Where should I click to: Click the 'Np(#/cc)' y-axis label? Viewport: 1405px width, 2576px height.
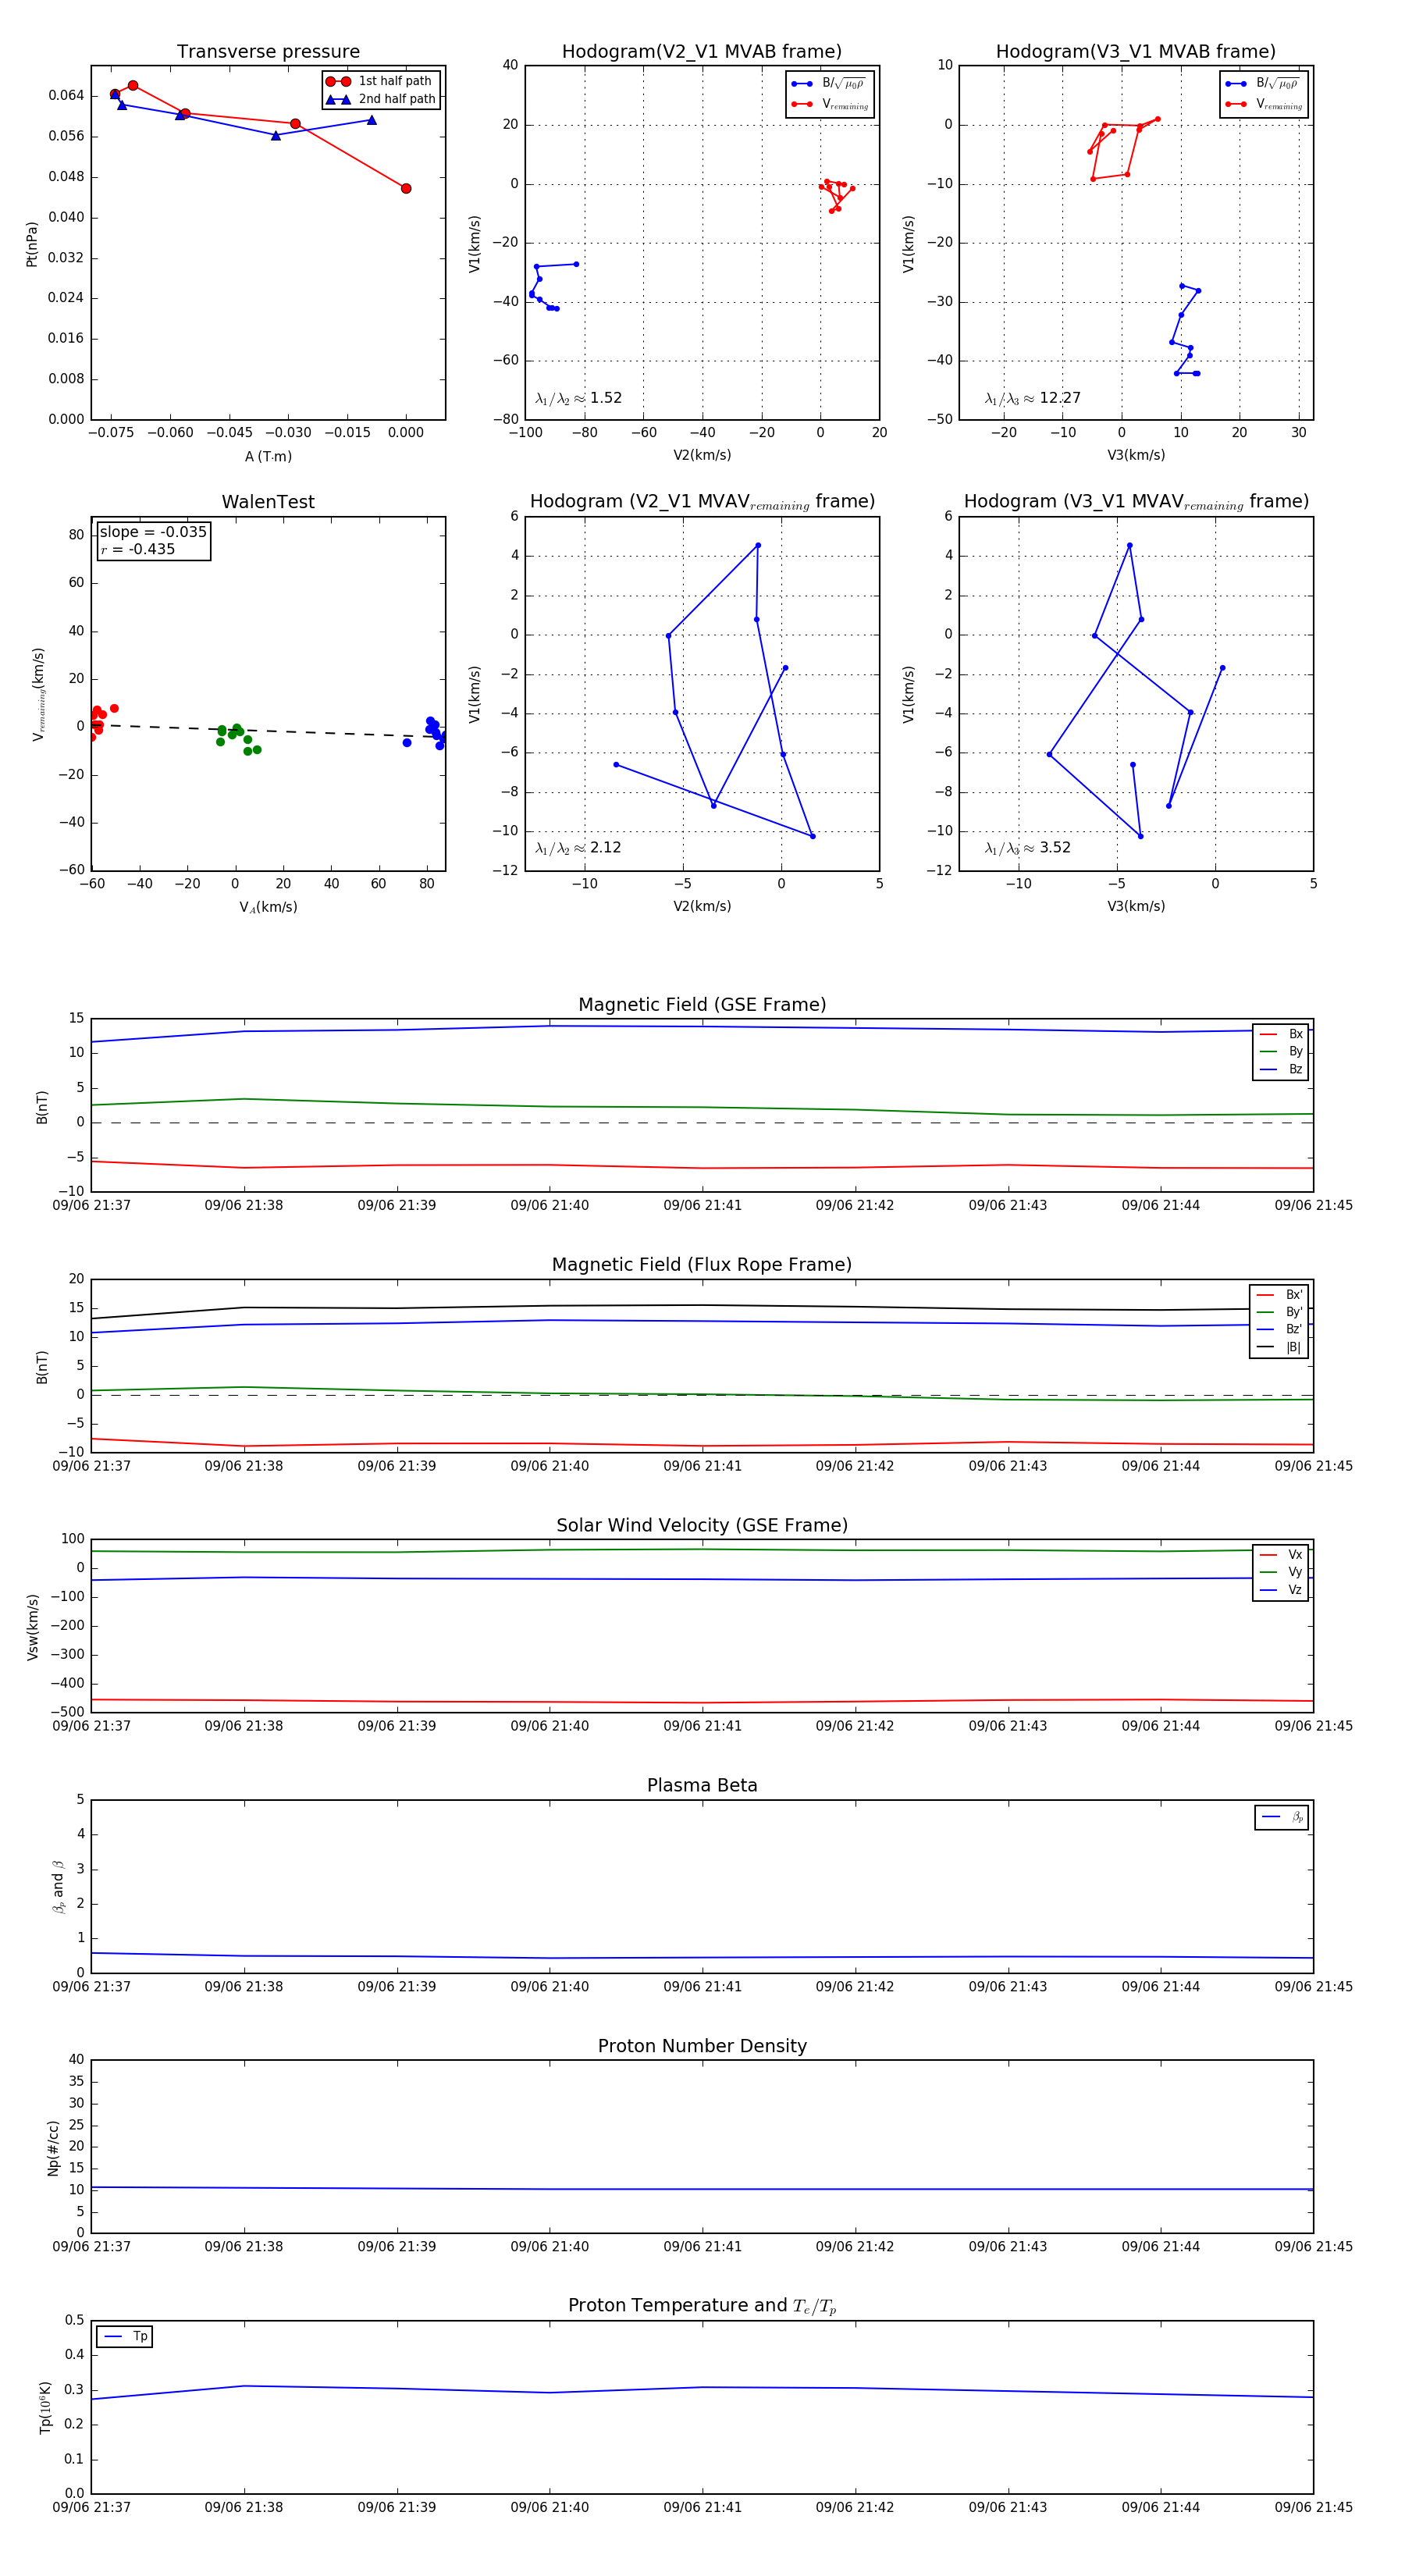click(53, 2148)
